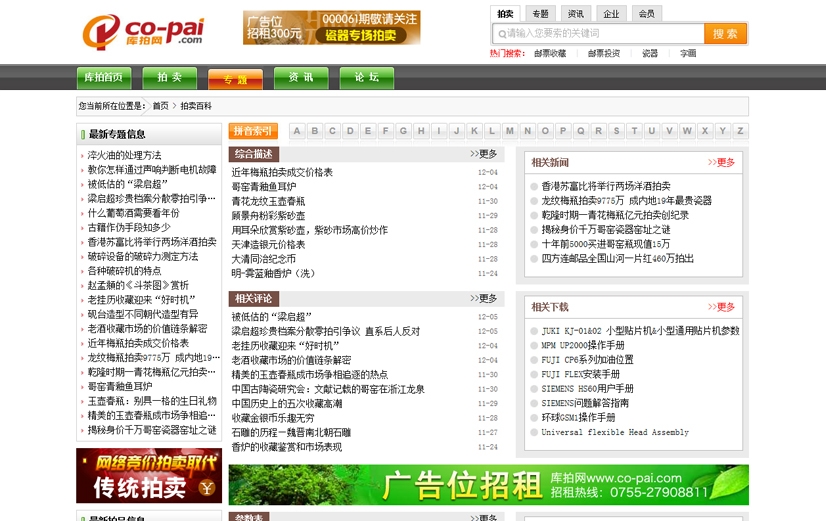Click letter A in the pinyin index
Image resolution: width=826 pixels, height=521 pixels.
click(x=297, y=131)
